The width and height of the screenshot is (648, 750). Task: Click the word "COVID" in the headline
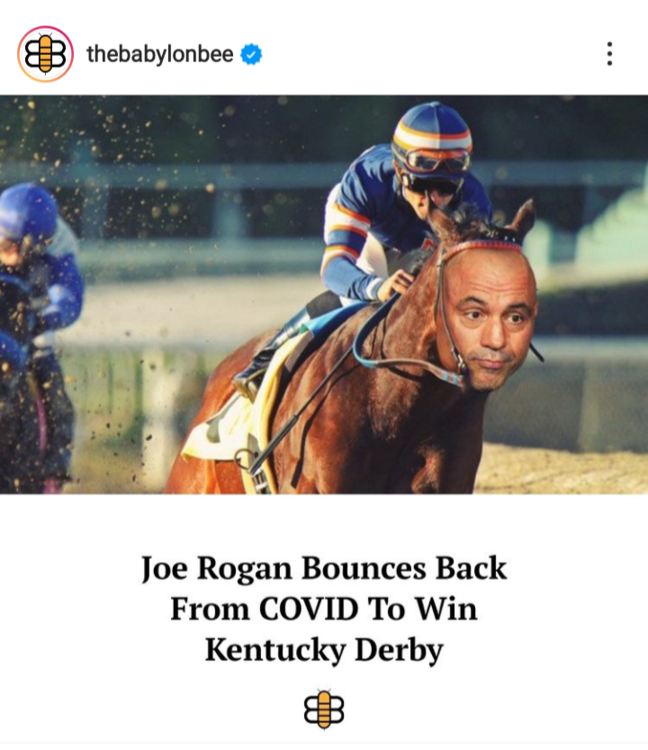pos(308,609)
